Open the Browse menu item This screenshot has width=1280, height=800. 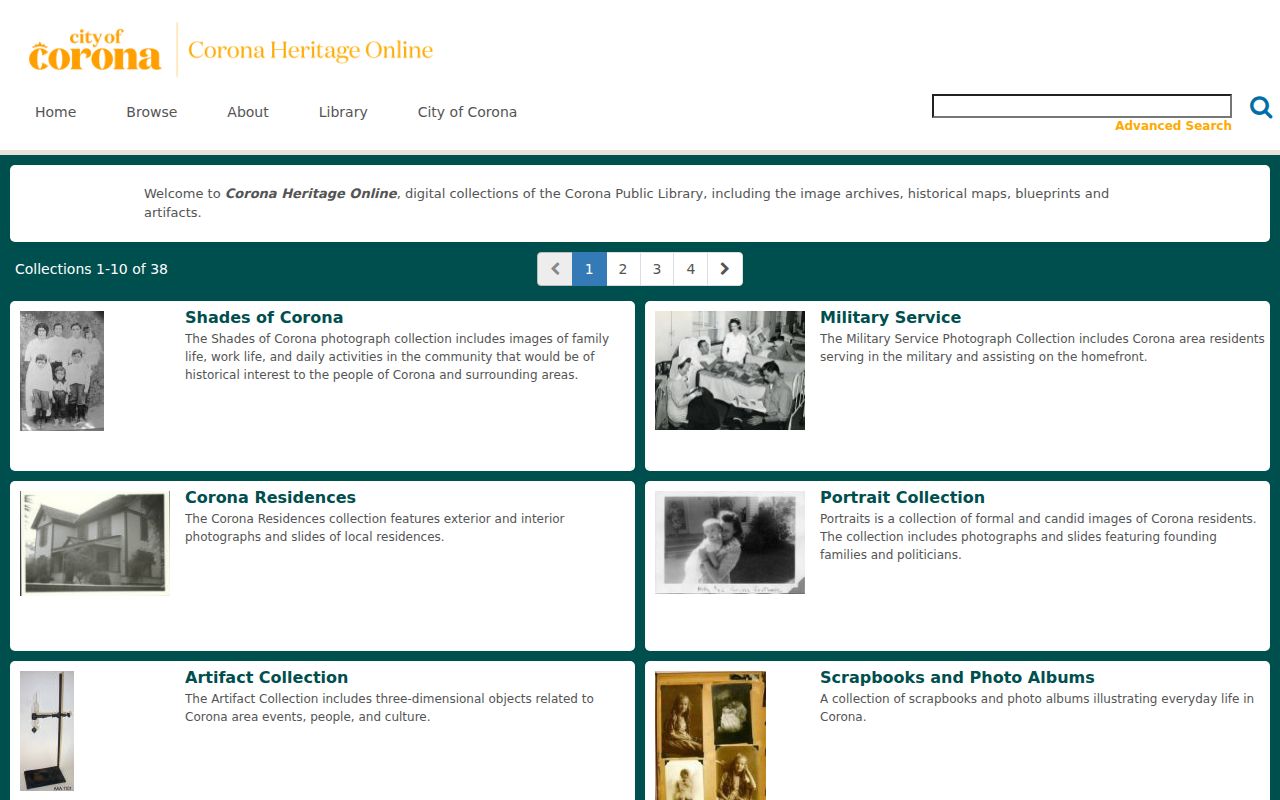(x=152, y=112)
